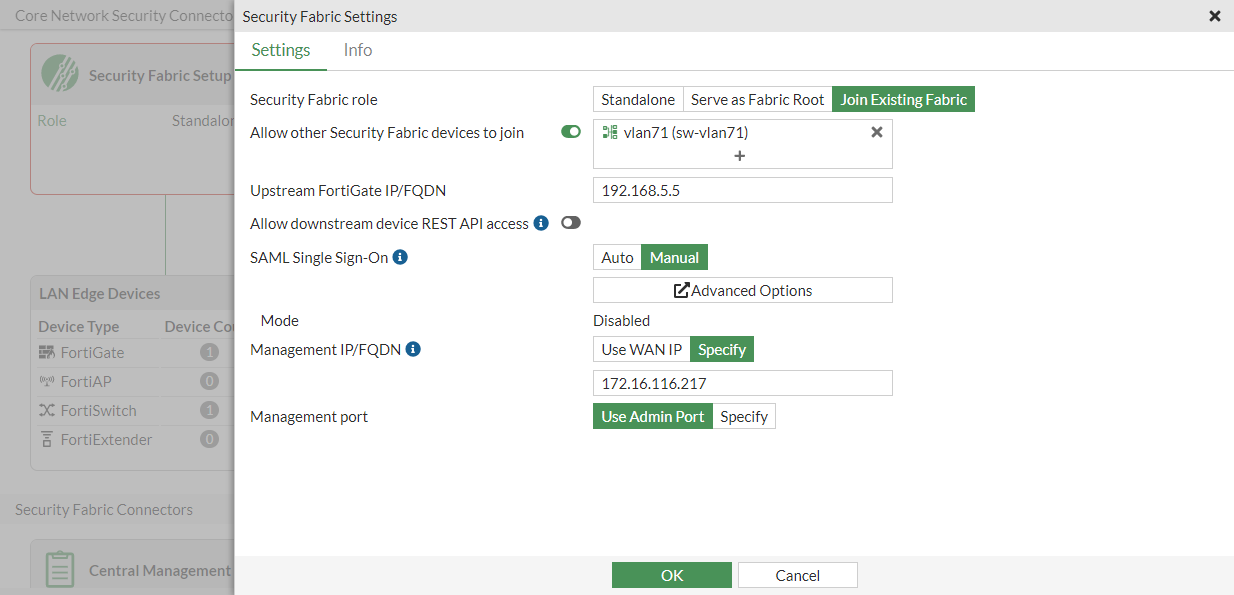Add another interface with the plus icon

pos(740,156)
